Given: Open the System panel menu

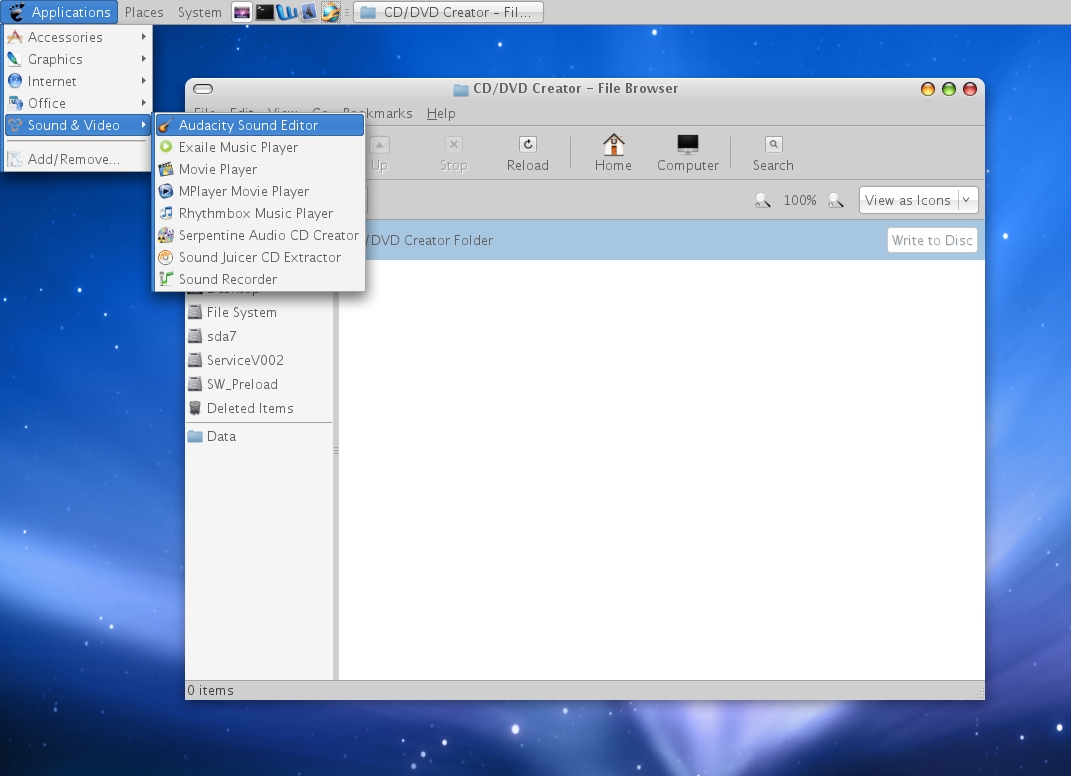Looking at the screenshot, I should click(199, 12).
